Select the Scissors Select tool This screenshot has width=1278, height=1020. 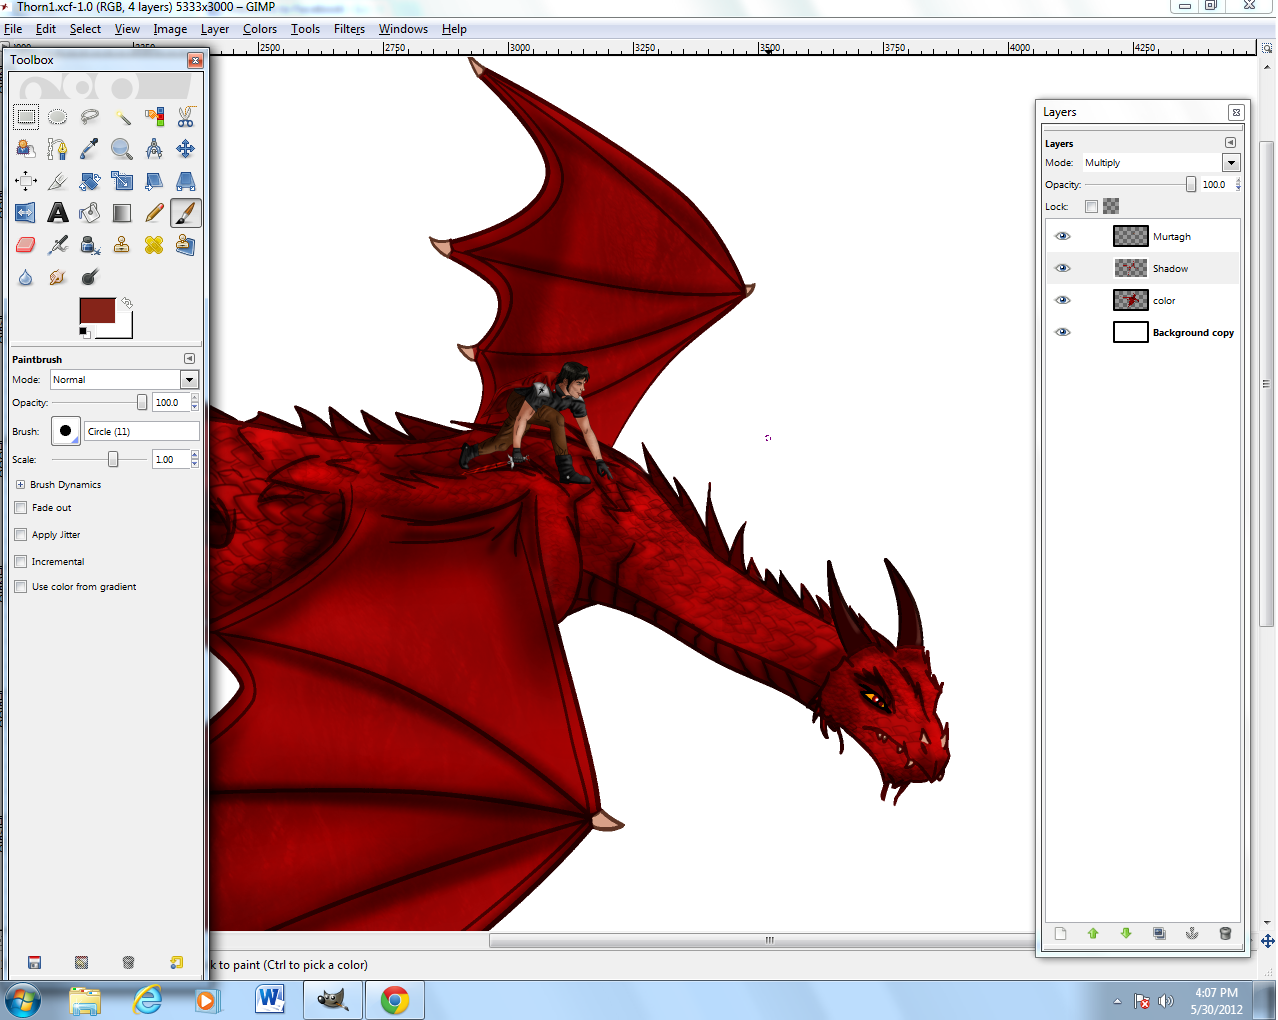click(186, 117)
